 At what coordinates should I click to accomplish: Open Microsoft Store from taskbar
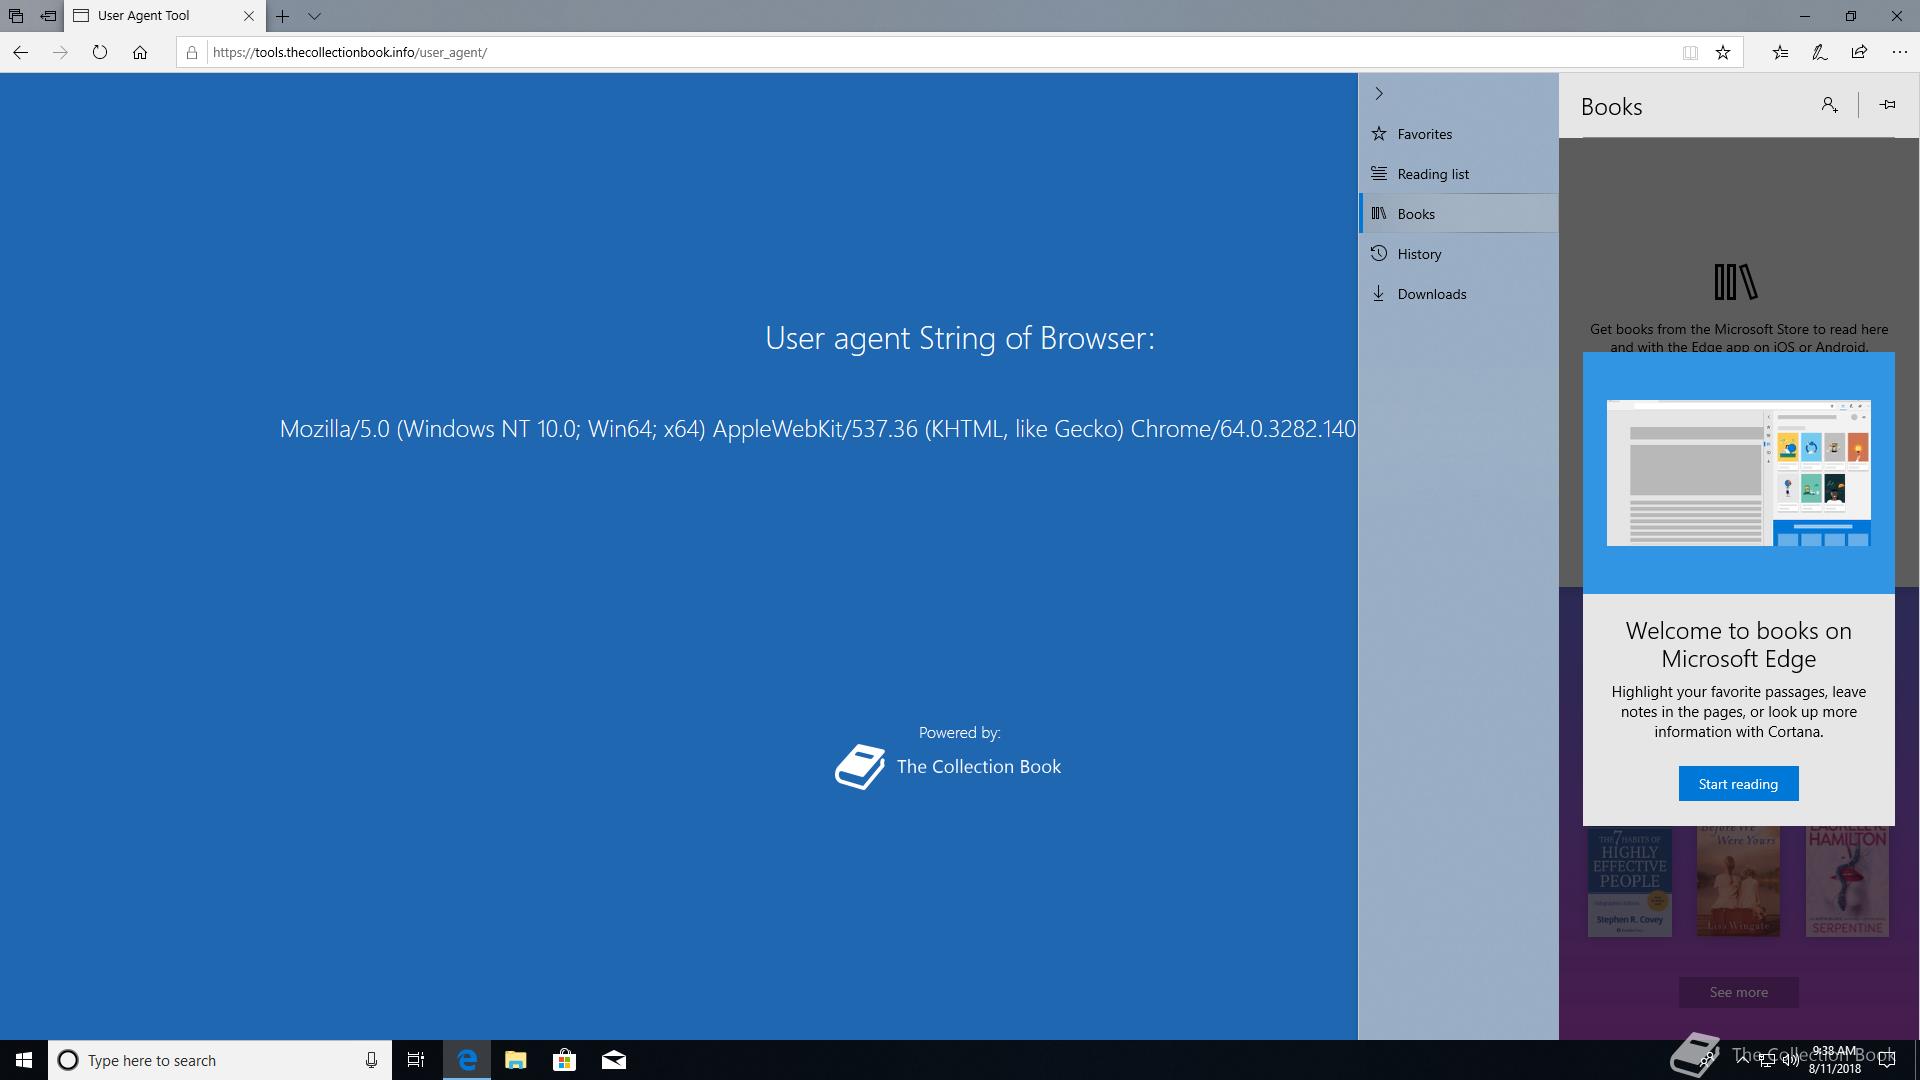pyautogui.click(x=565, y=1060)
